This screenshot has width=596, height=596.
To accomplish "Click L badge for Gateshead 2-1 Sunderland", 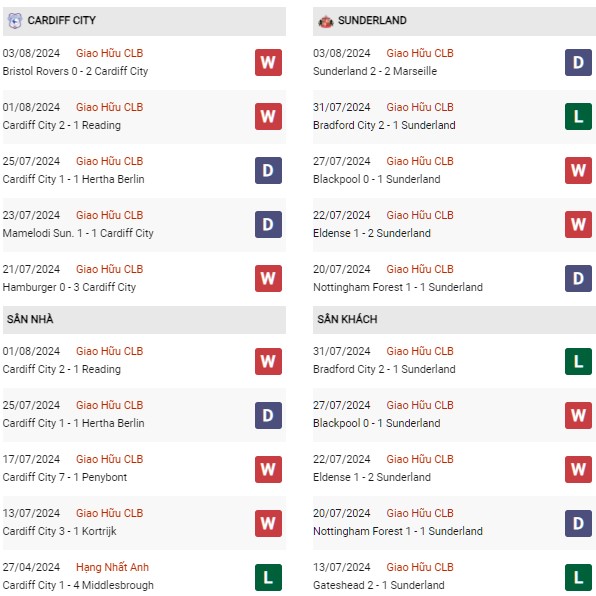I will [578, 578].
